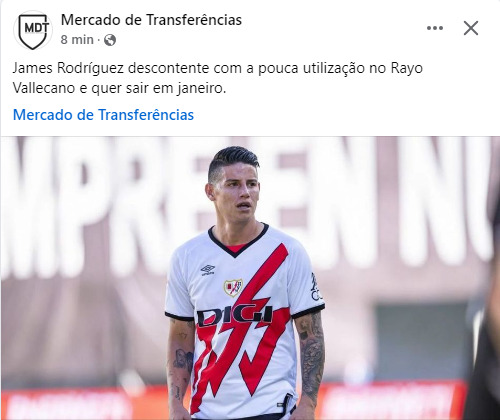The height and width of the screenshot is (420, 500).
Task: Click the DIGI sponsor logo on the jersey
Action: (235, 316)
